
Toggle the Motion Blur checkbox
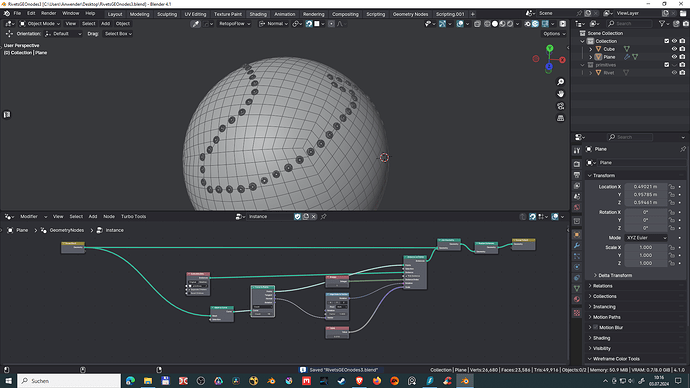point(595,327)
